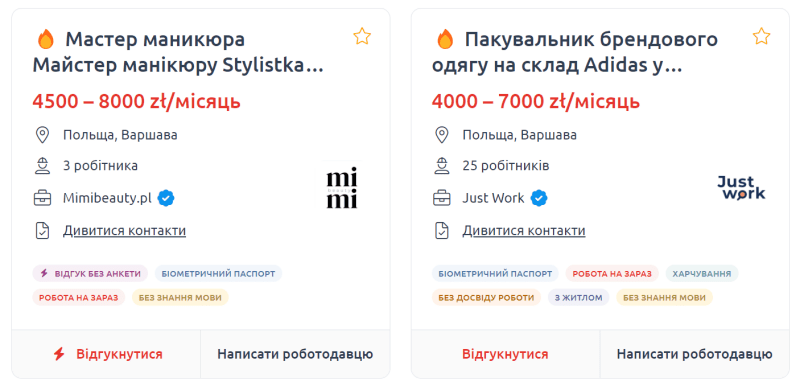
Task: Write to the Mimibeauty employer
Action: tap(295, 354)
